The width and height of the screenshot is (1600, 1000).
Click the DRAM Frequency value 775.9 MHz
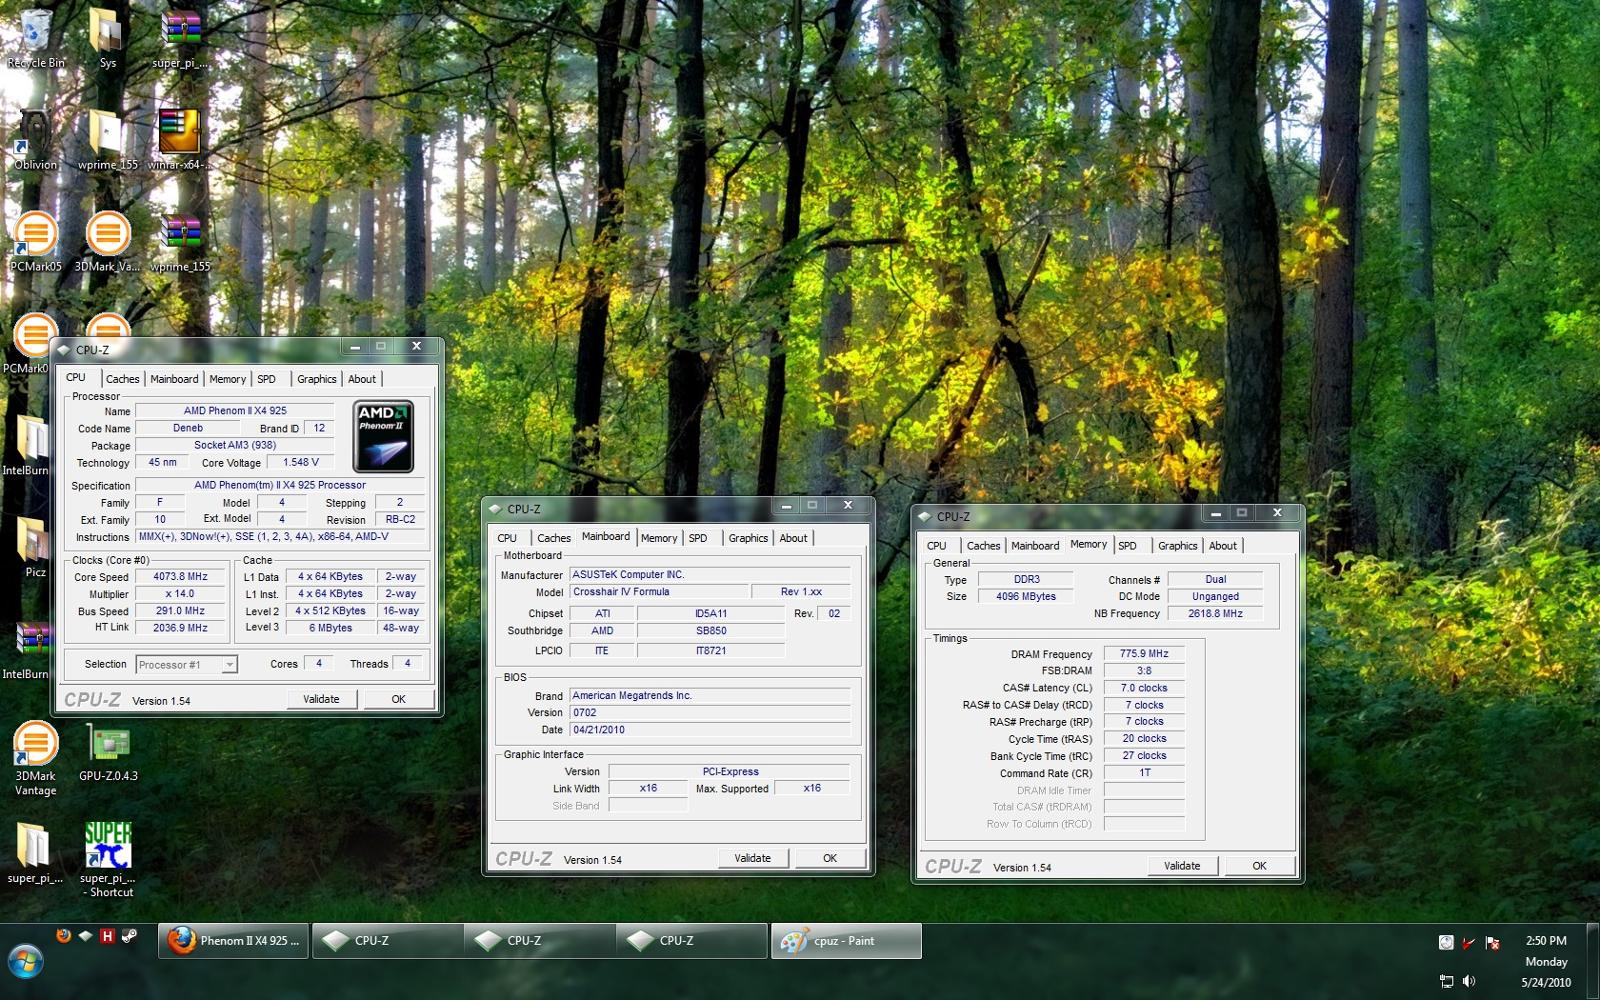tap(1144, 654)
